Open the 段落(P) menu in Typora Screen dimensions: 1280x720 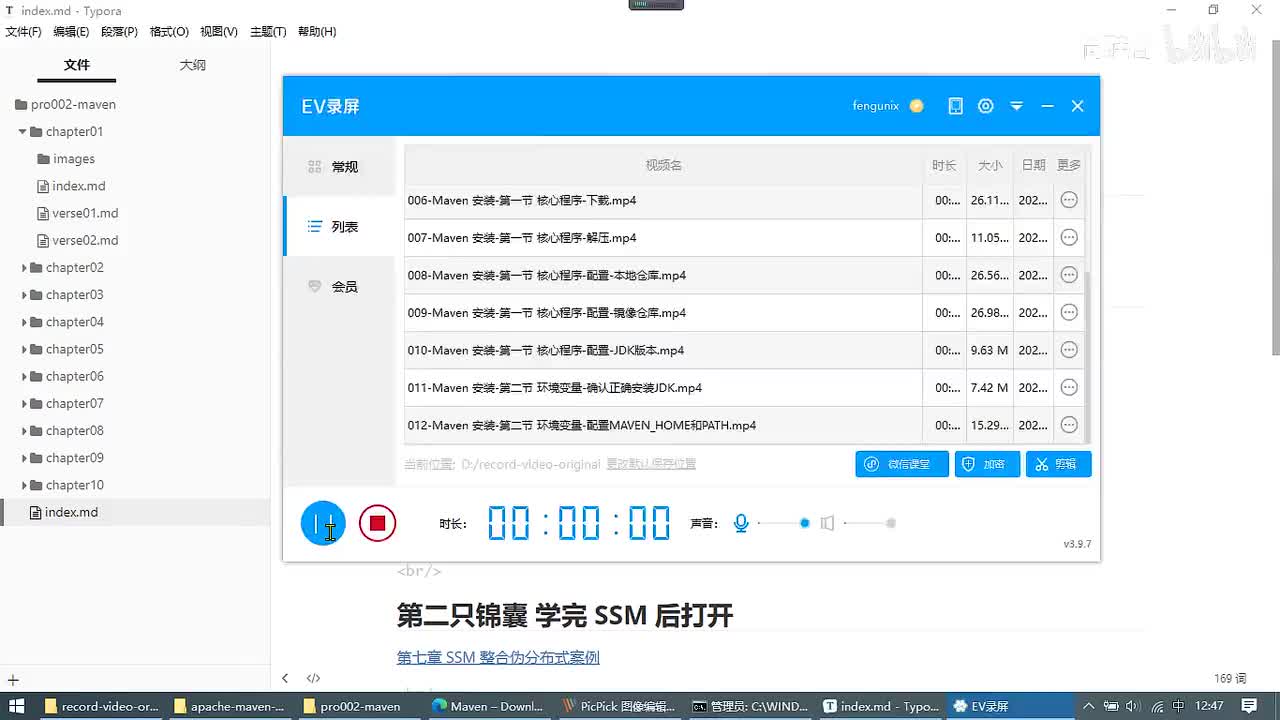coord(119,32)
